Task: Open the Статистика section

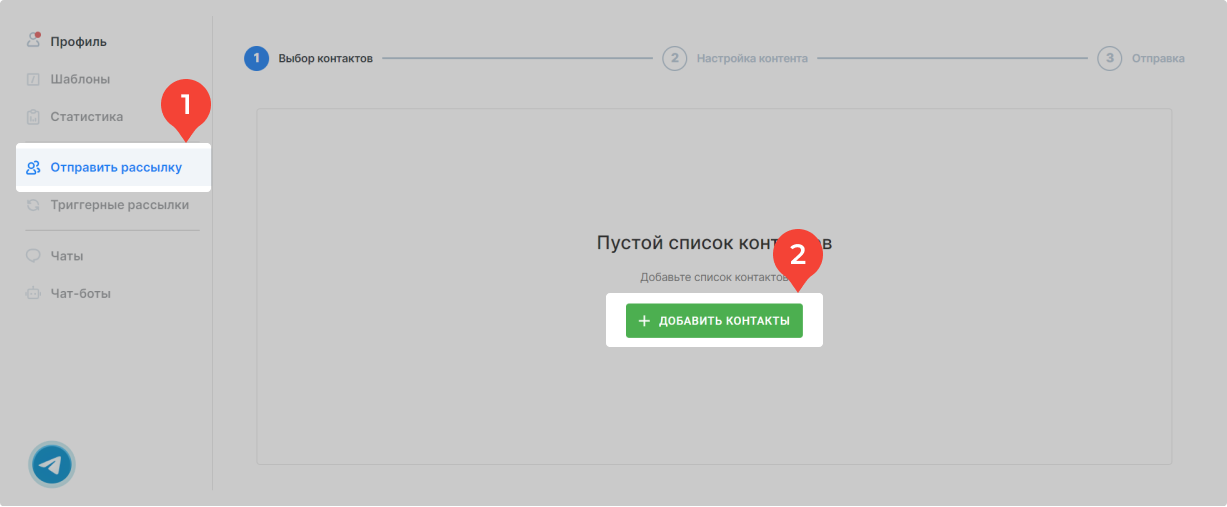Action: [87, 117]
